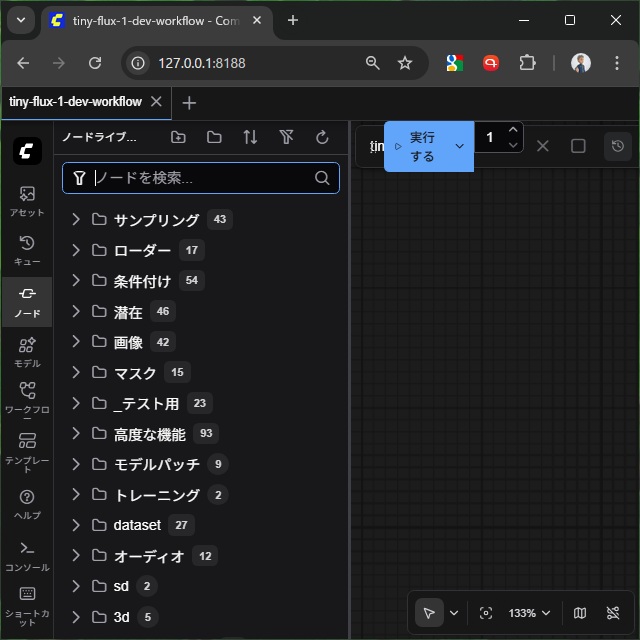
Task: Toggle the queue history button at top right
Action: pyautogui.click(x=617, y=146)
